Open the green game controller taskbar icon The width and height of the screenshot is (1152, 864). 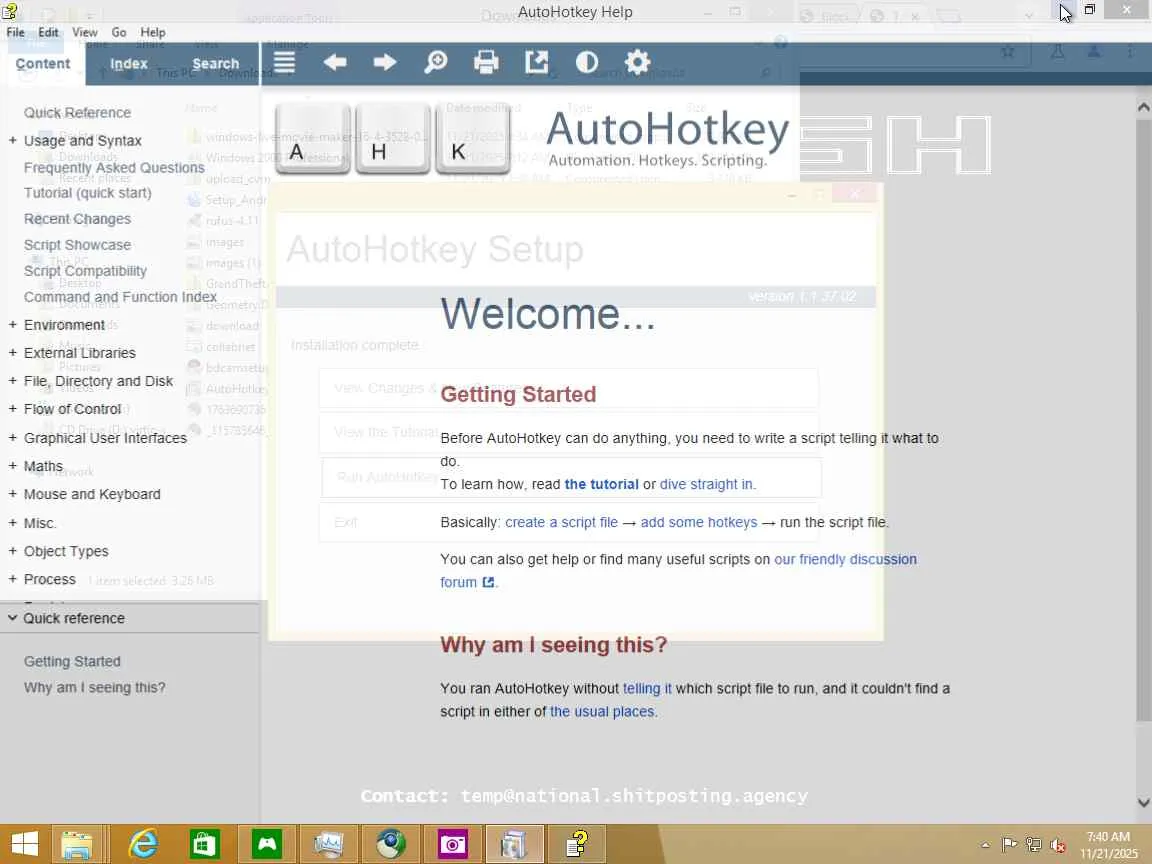pos(267,844)
